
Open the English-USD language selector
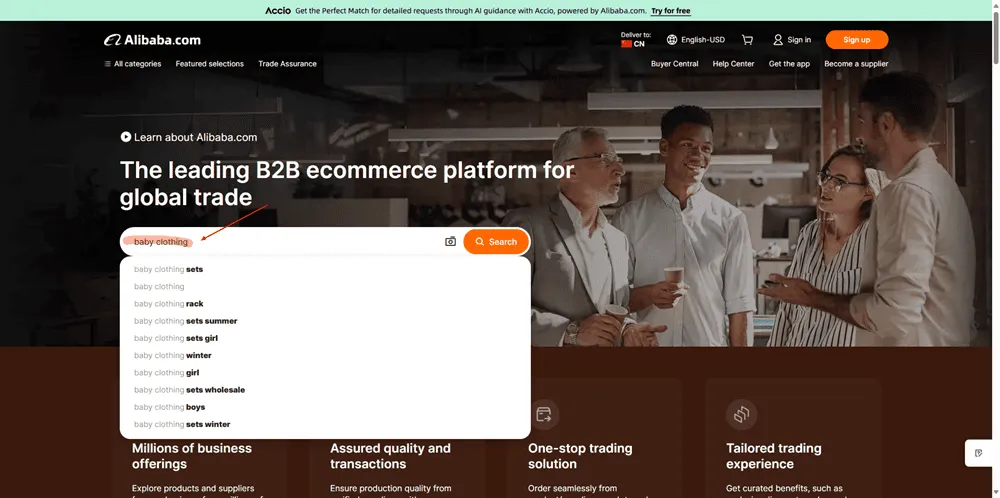[x=696, y=40]
